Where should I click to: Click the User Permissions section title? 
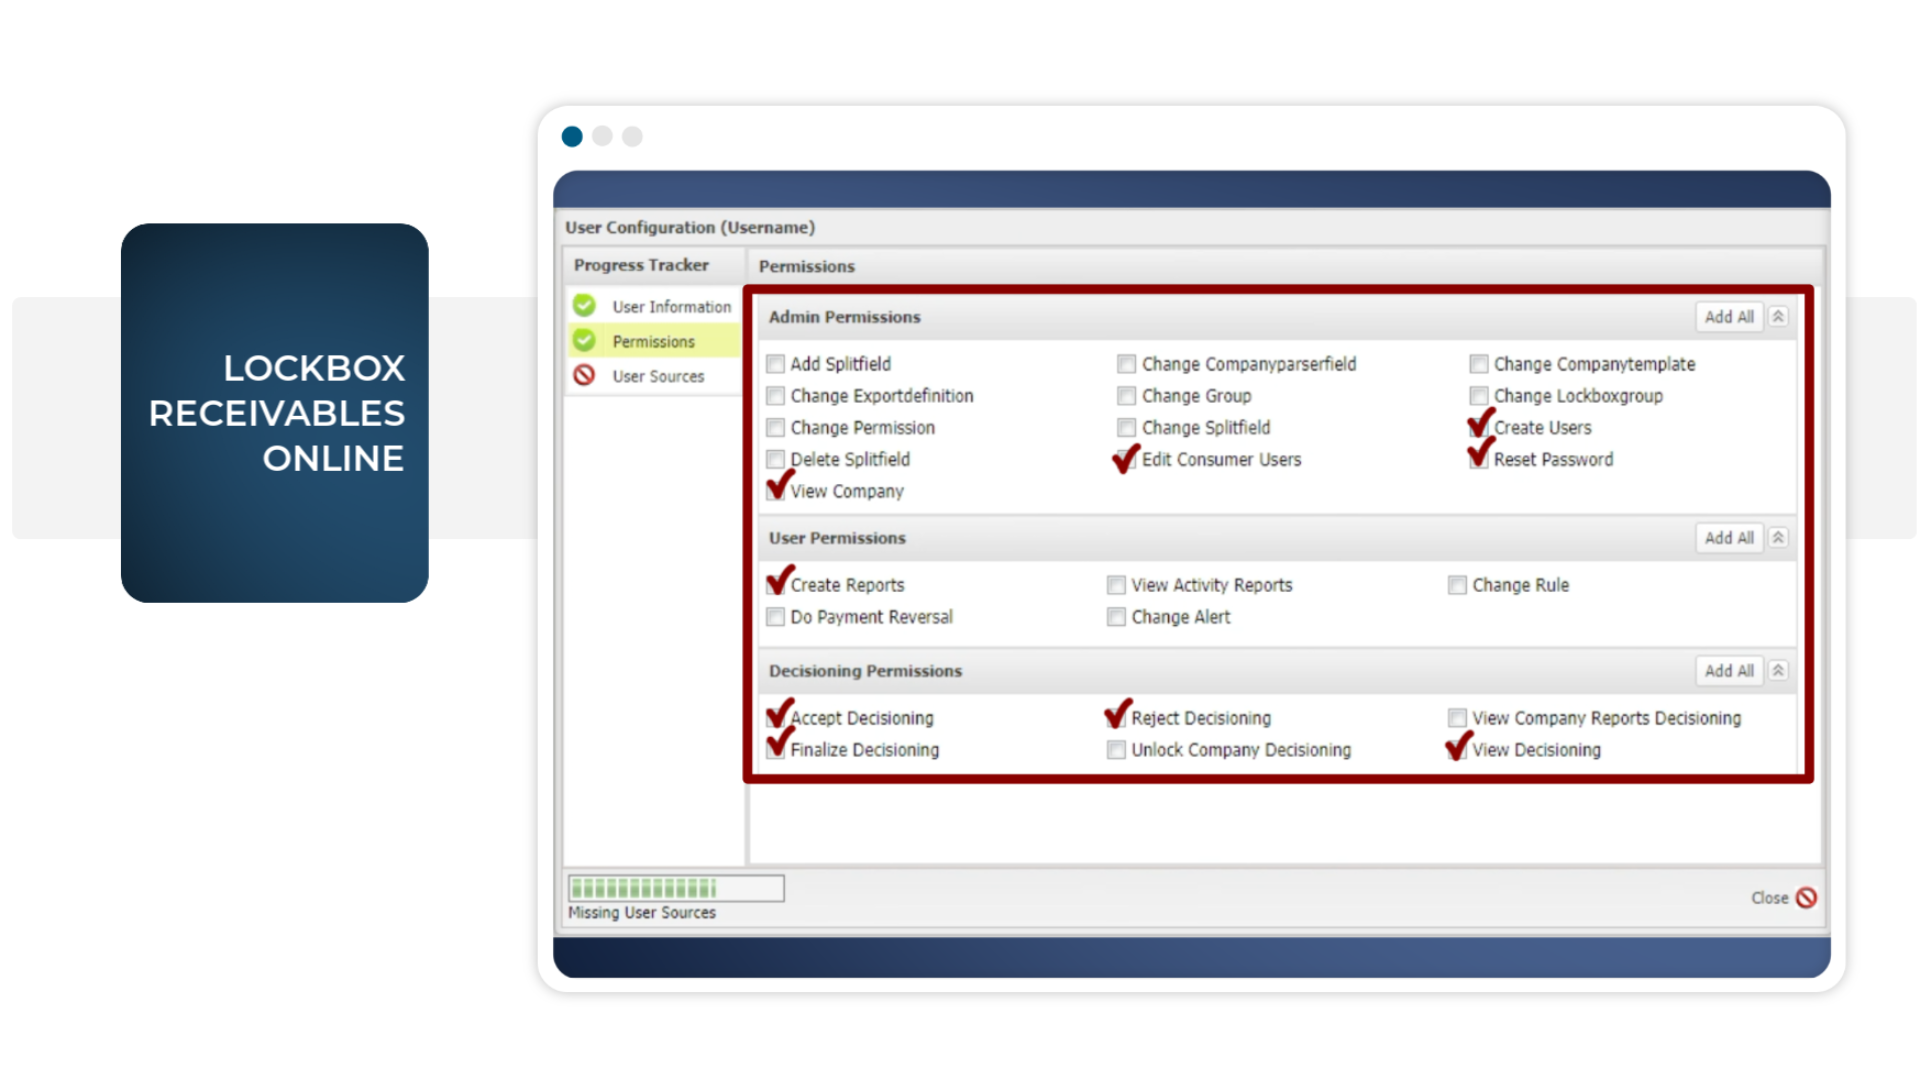point(837,537)
